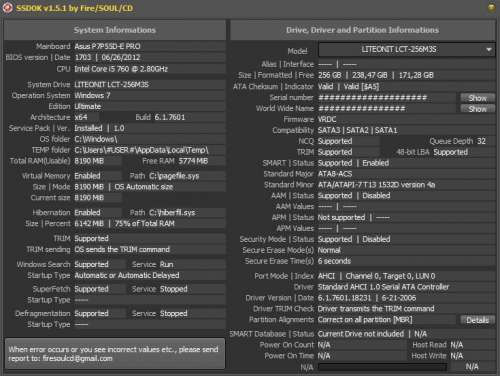500x376 pixels.
Task: Click the Driver TRIM Check result text
Action: point(376,309)
